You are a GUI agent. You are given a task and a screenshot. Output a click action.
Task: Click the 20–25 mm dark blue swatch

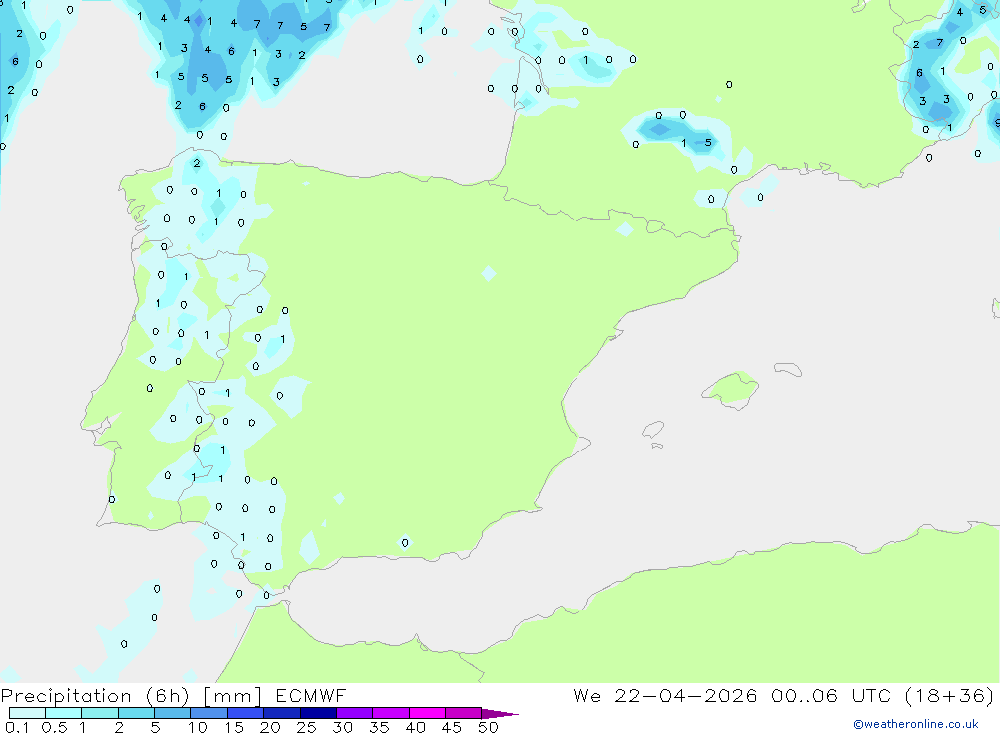pos(282,713)
